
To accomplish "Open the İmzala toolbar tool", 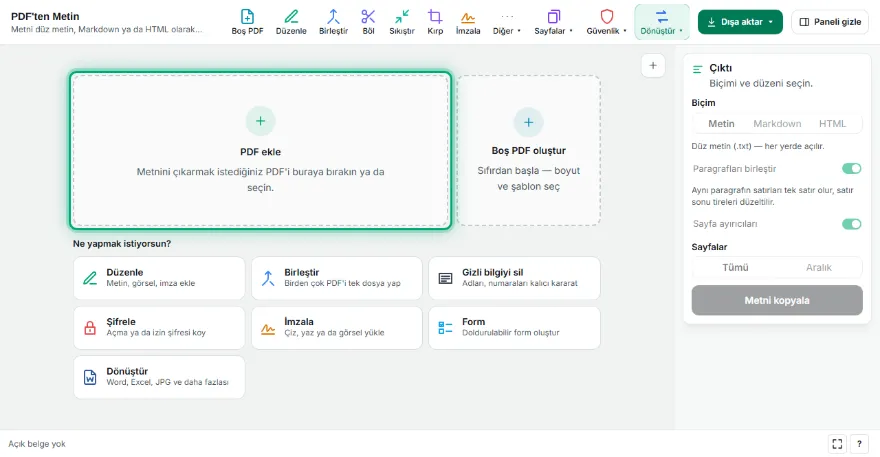I will [468, 22].
